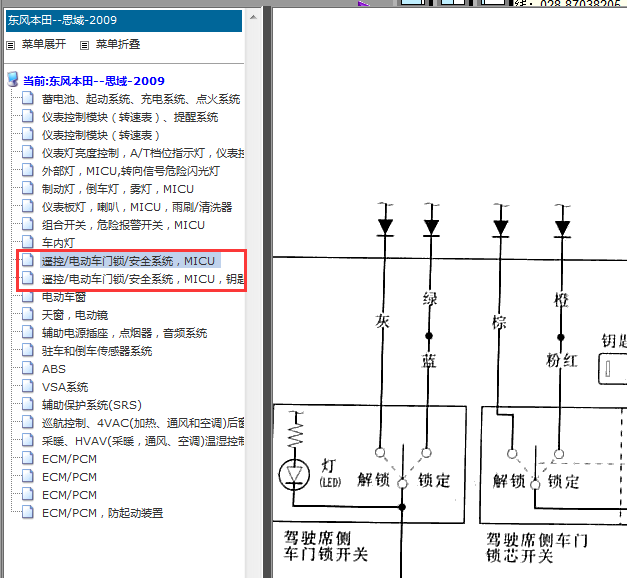This screenshot has height=578, width=627.
Task: Click page icon next to 仪表灯亮度控制
Action: click(x=28, y=152)
